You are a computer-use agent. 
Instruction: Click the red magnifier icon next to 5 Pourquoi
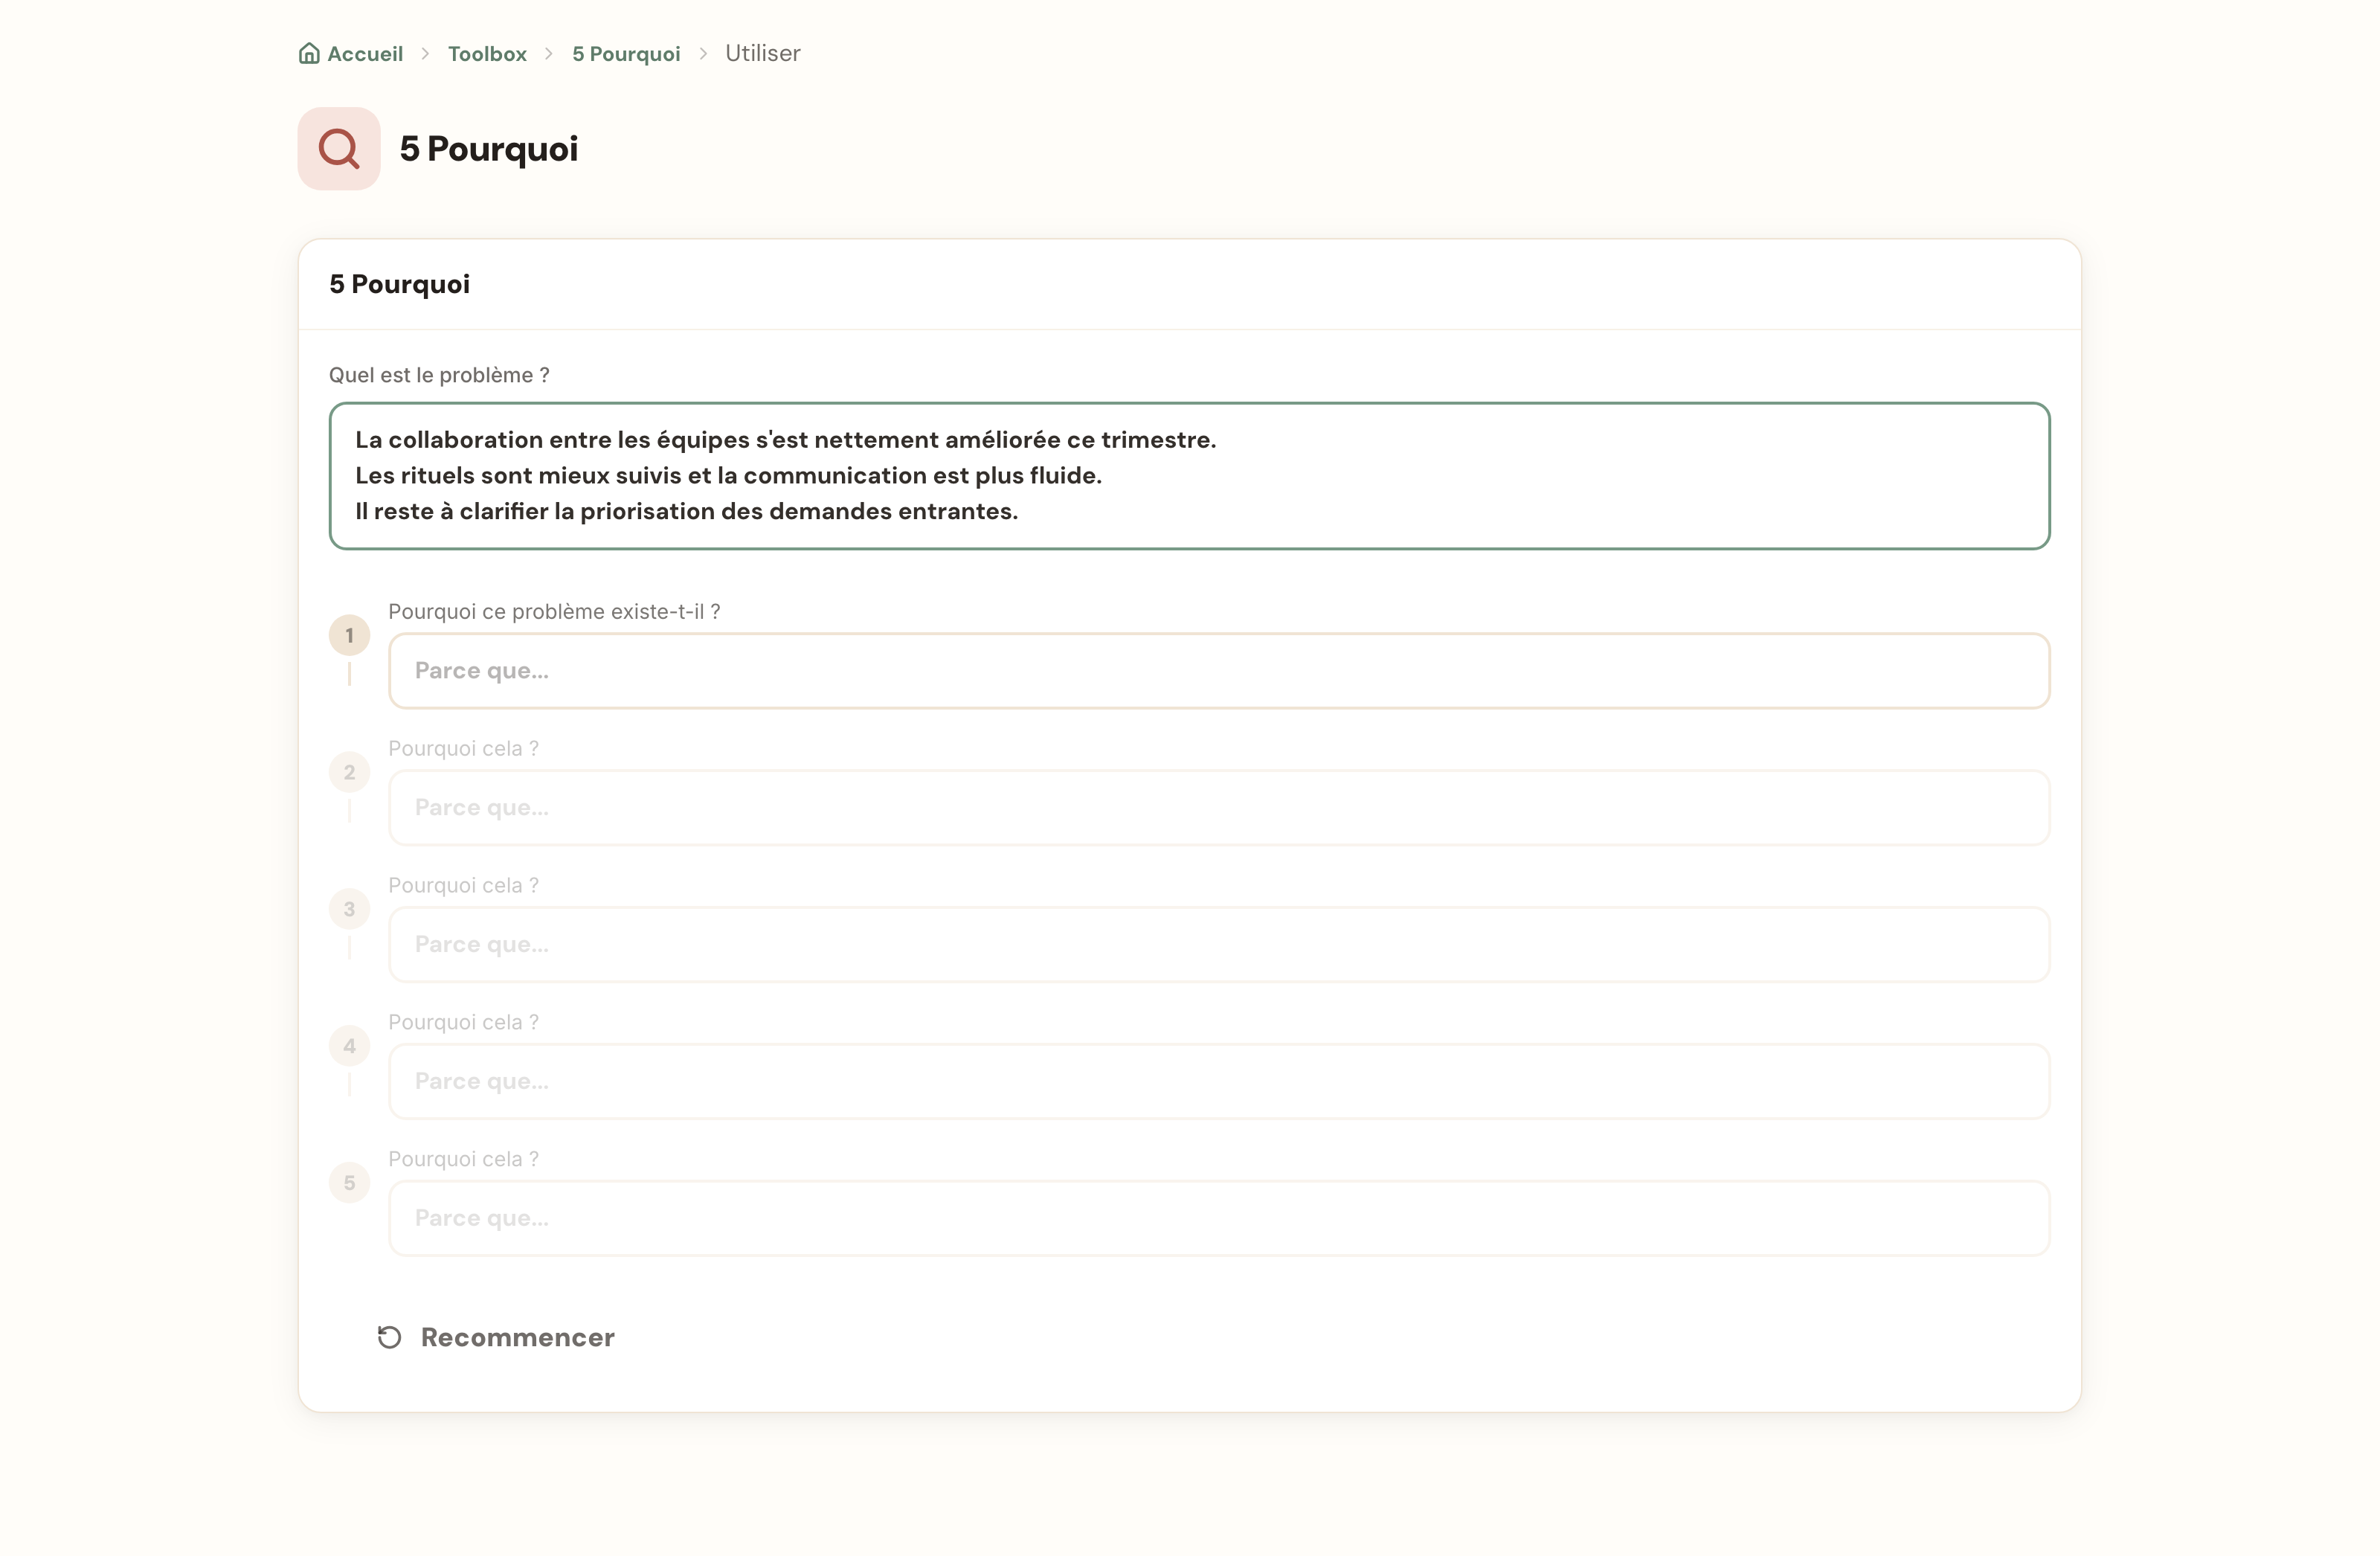click(x=339, y=149)
